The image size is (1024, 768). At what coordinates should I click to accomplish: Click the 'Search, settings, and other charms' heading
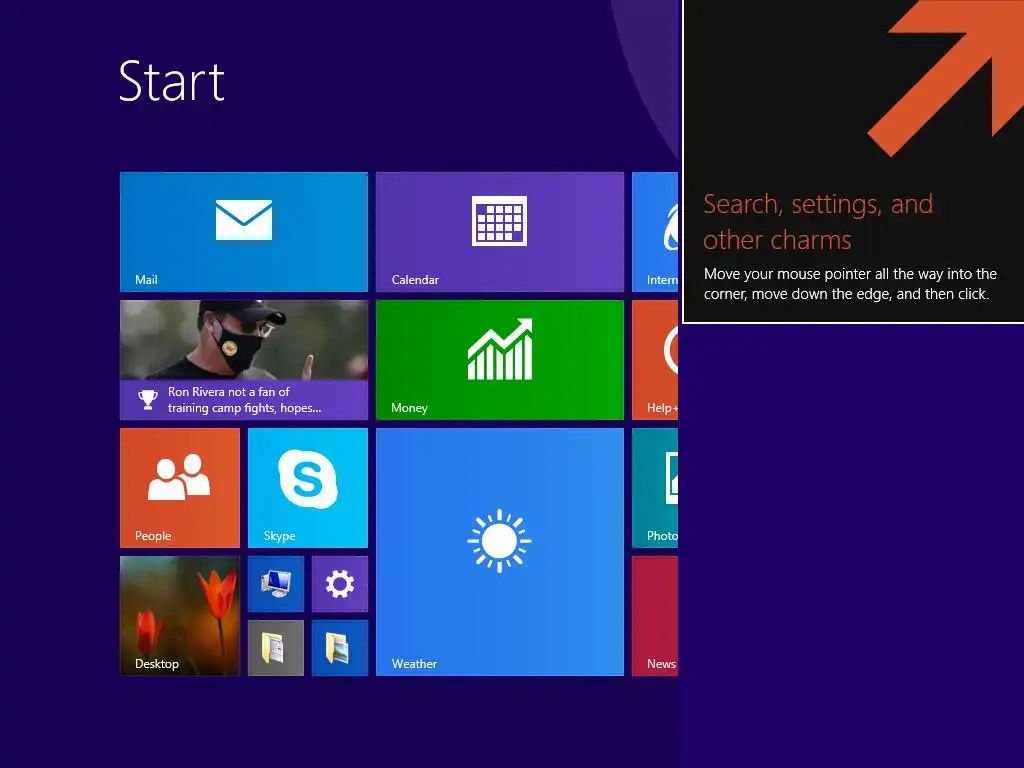point(818,222)
